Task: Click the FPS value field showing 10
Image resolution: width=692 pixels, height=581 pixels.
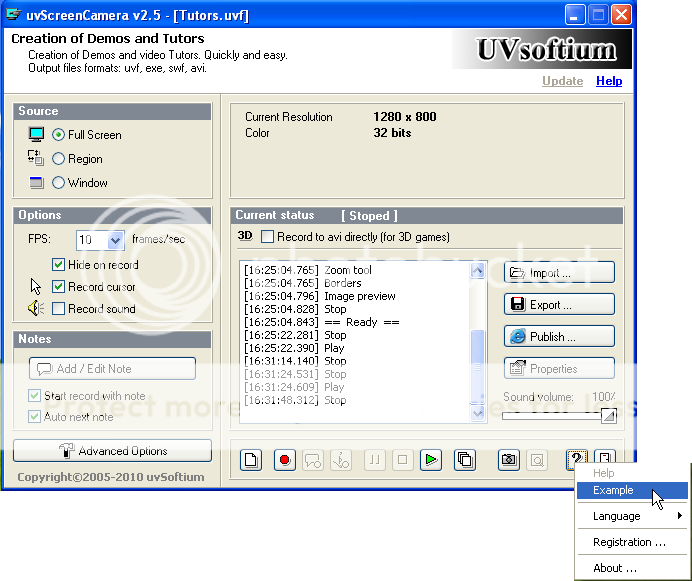Action: click(x=92, y=240)
